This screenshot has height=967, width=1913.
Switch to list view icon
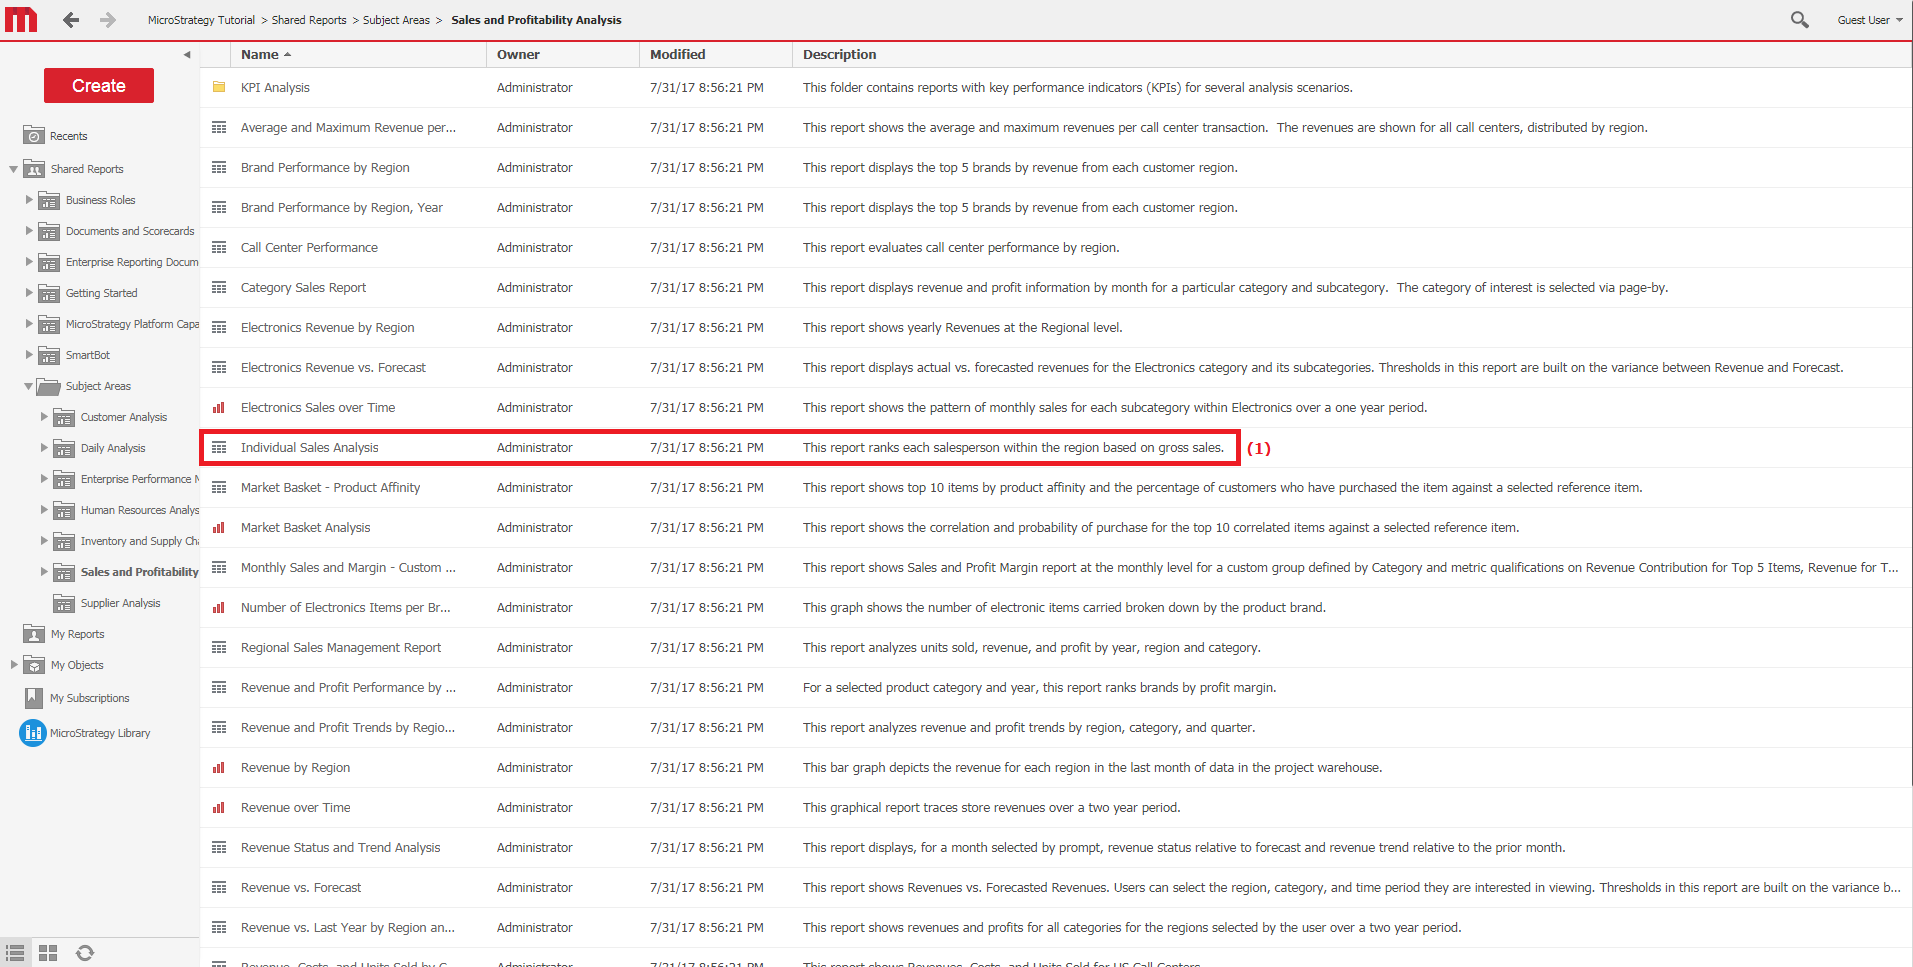click(15, 953)
